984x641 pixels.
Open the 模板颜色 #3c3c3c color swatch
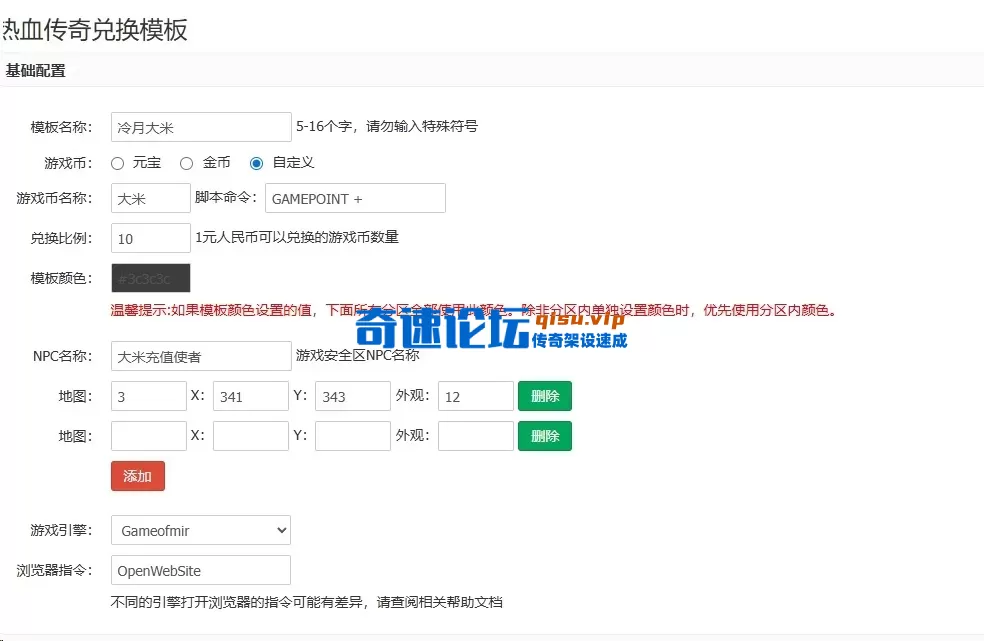151,278
